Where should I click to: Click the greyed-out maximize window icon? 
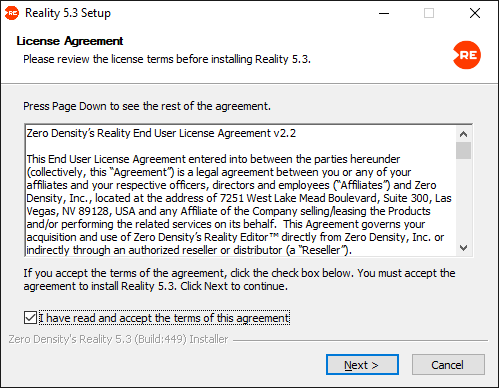click(x=429, y=13)
